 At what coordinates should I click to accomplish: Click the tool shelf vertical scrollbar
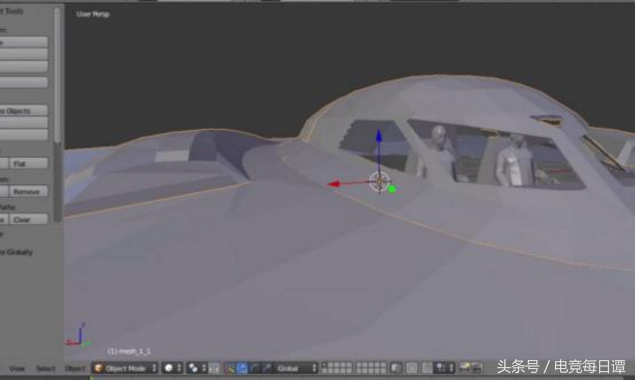58,75
